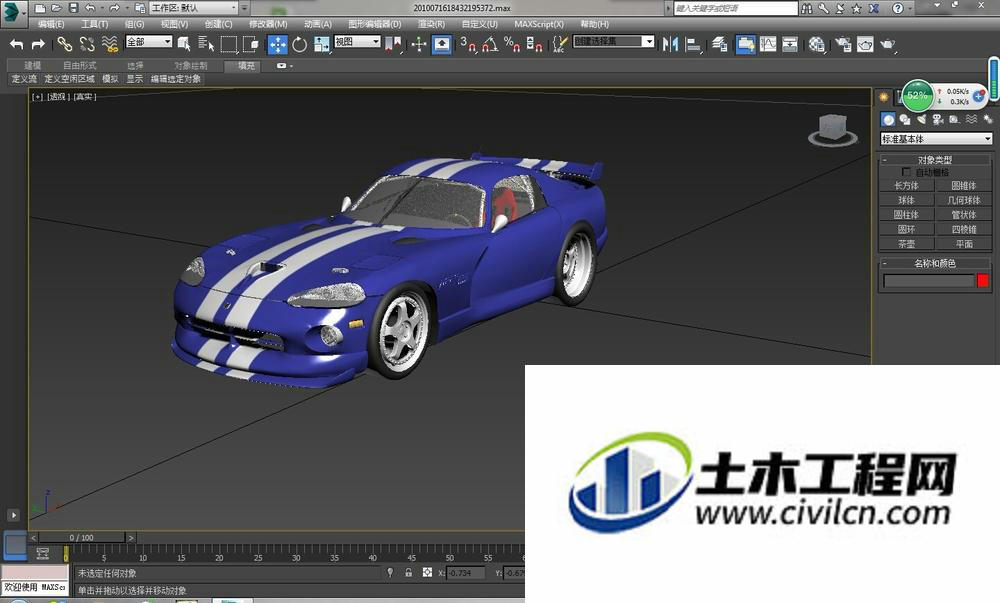Toggle the Angle Snap button
Viewport: 1000px width, 603px height.
pyautogui.click(x=490, y=44)
